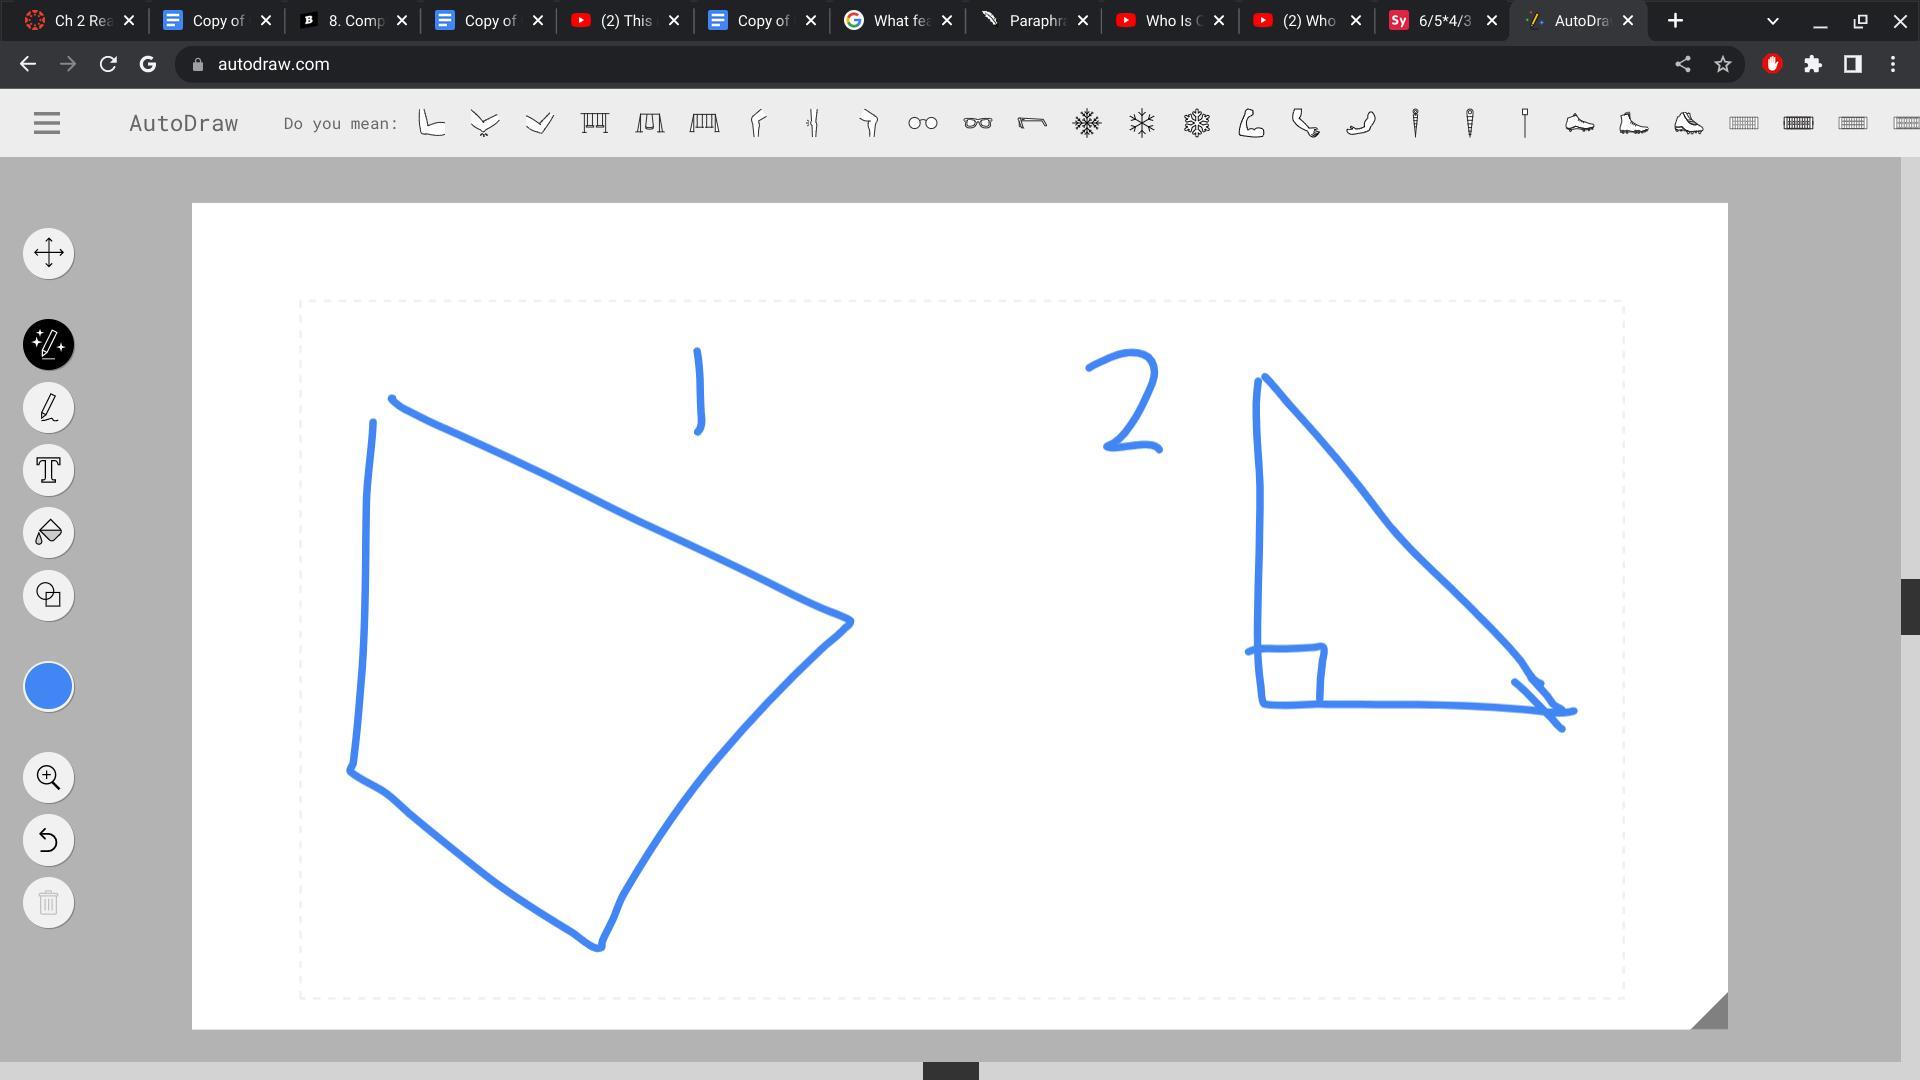Image resolution: width=1920 pixels, height=1080 pixels.
Task: Select the Shape tool
Action: pos(48,596)
